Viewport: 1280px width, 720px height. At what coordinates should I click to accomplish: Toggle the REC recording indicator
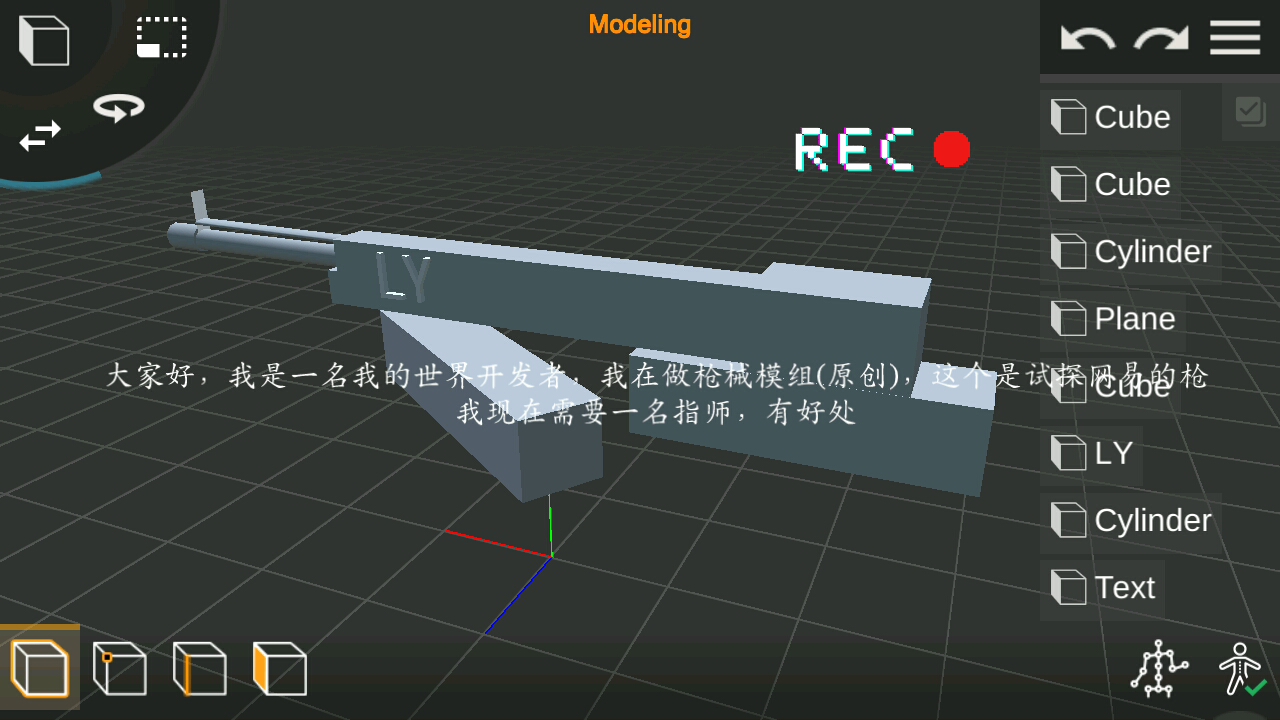coord(951,149)
